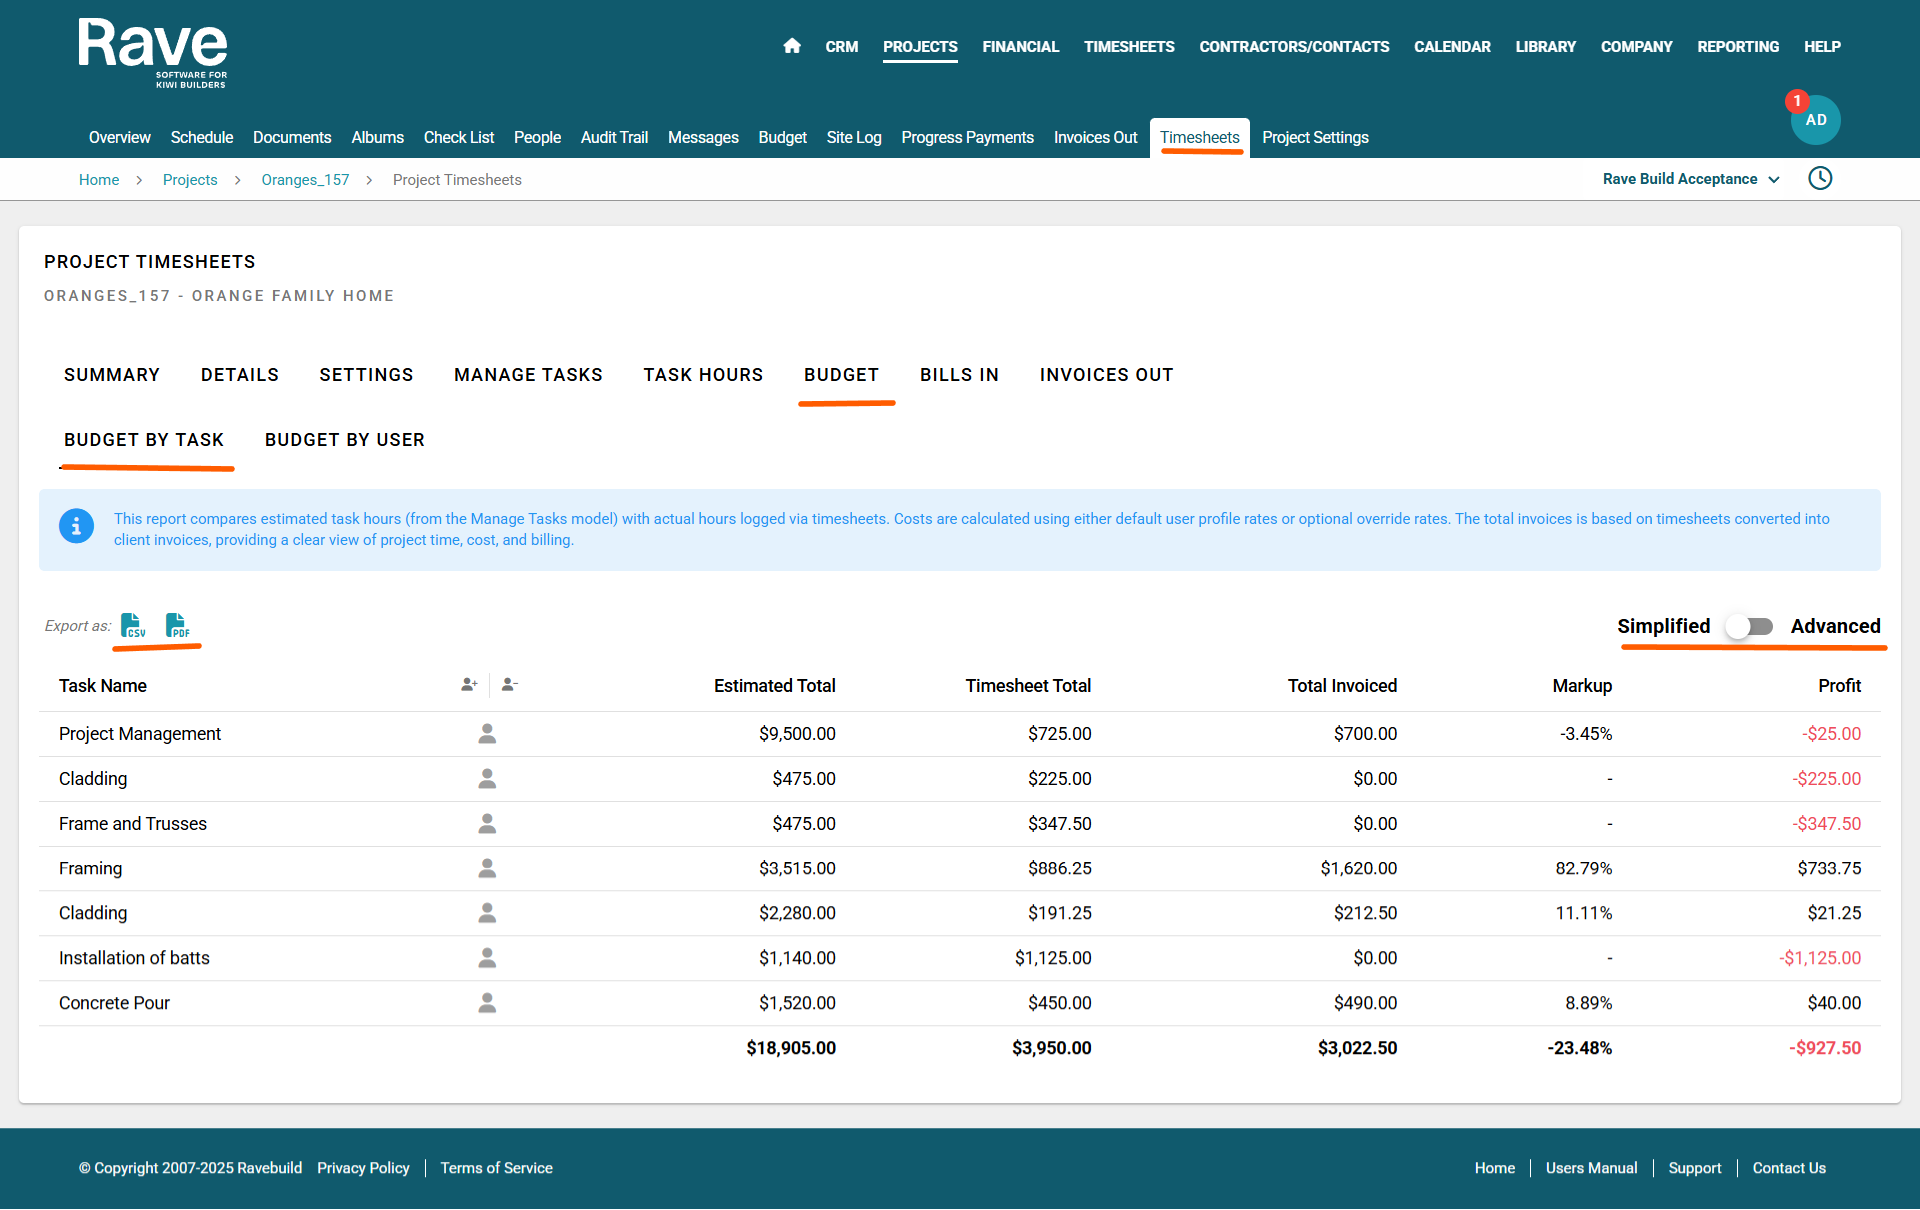Open the FINANCIAL top menu
Image resolution: width=1920 pixels, height=1210 pixels.
click(1020, 47)
